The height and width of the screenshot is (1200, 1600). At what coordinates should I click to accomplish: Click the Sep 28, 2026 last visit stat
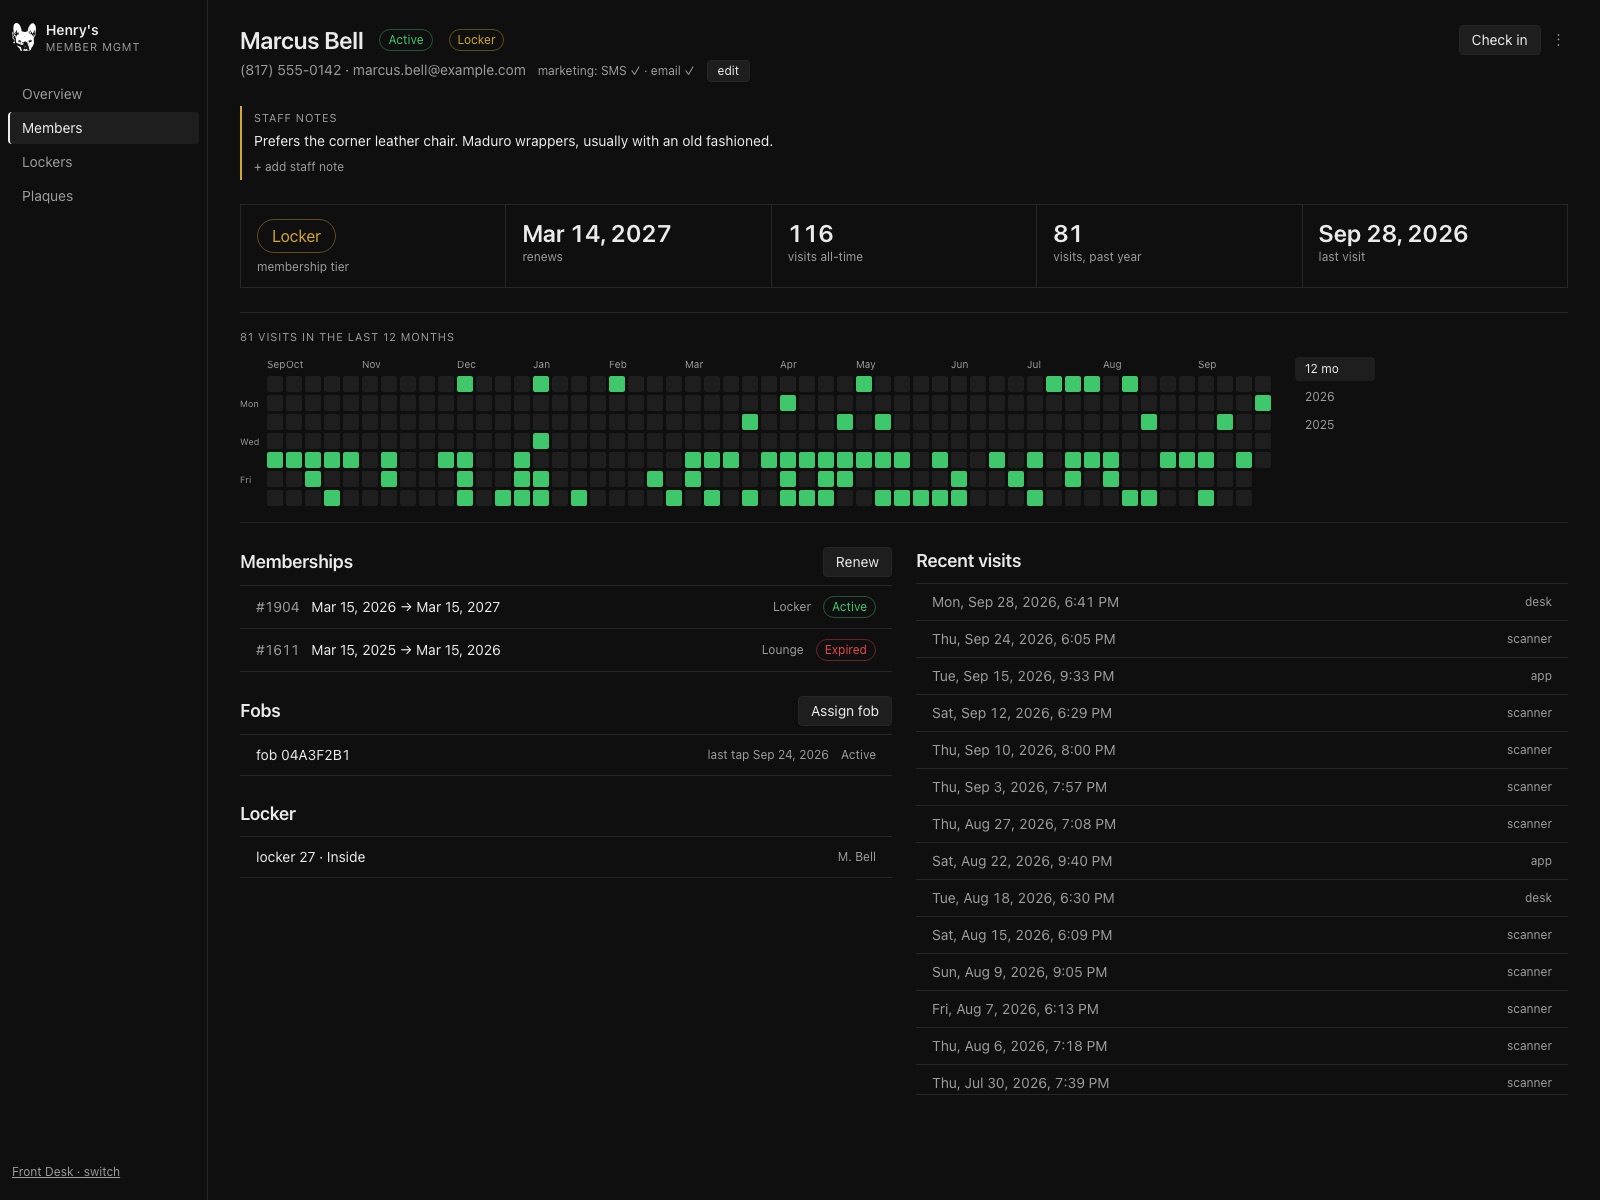(1435, 246)
